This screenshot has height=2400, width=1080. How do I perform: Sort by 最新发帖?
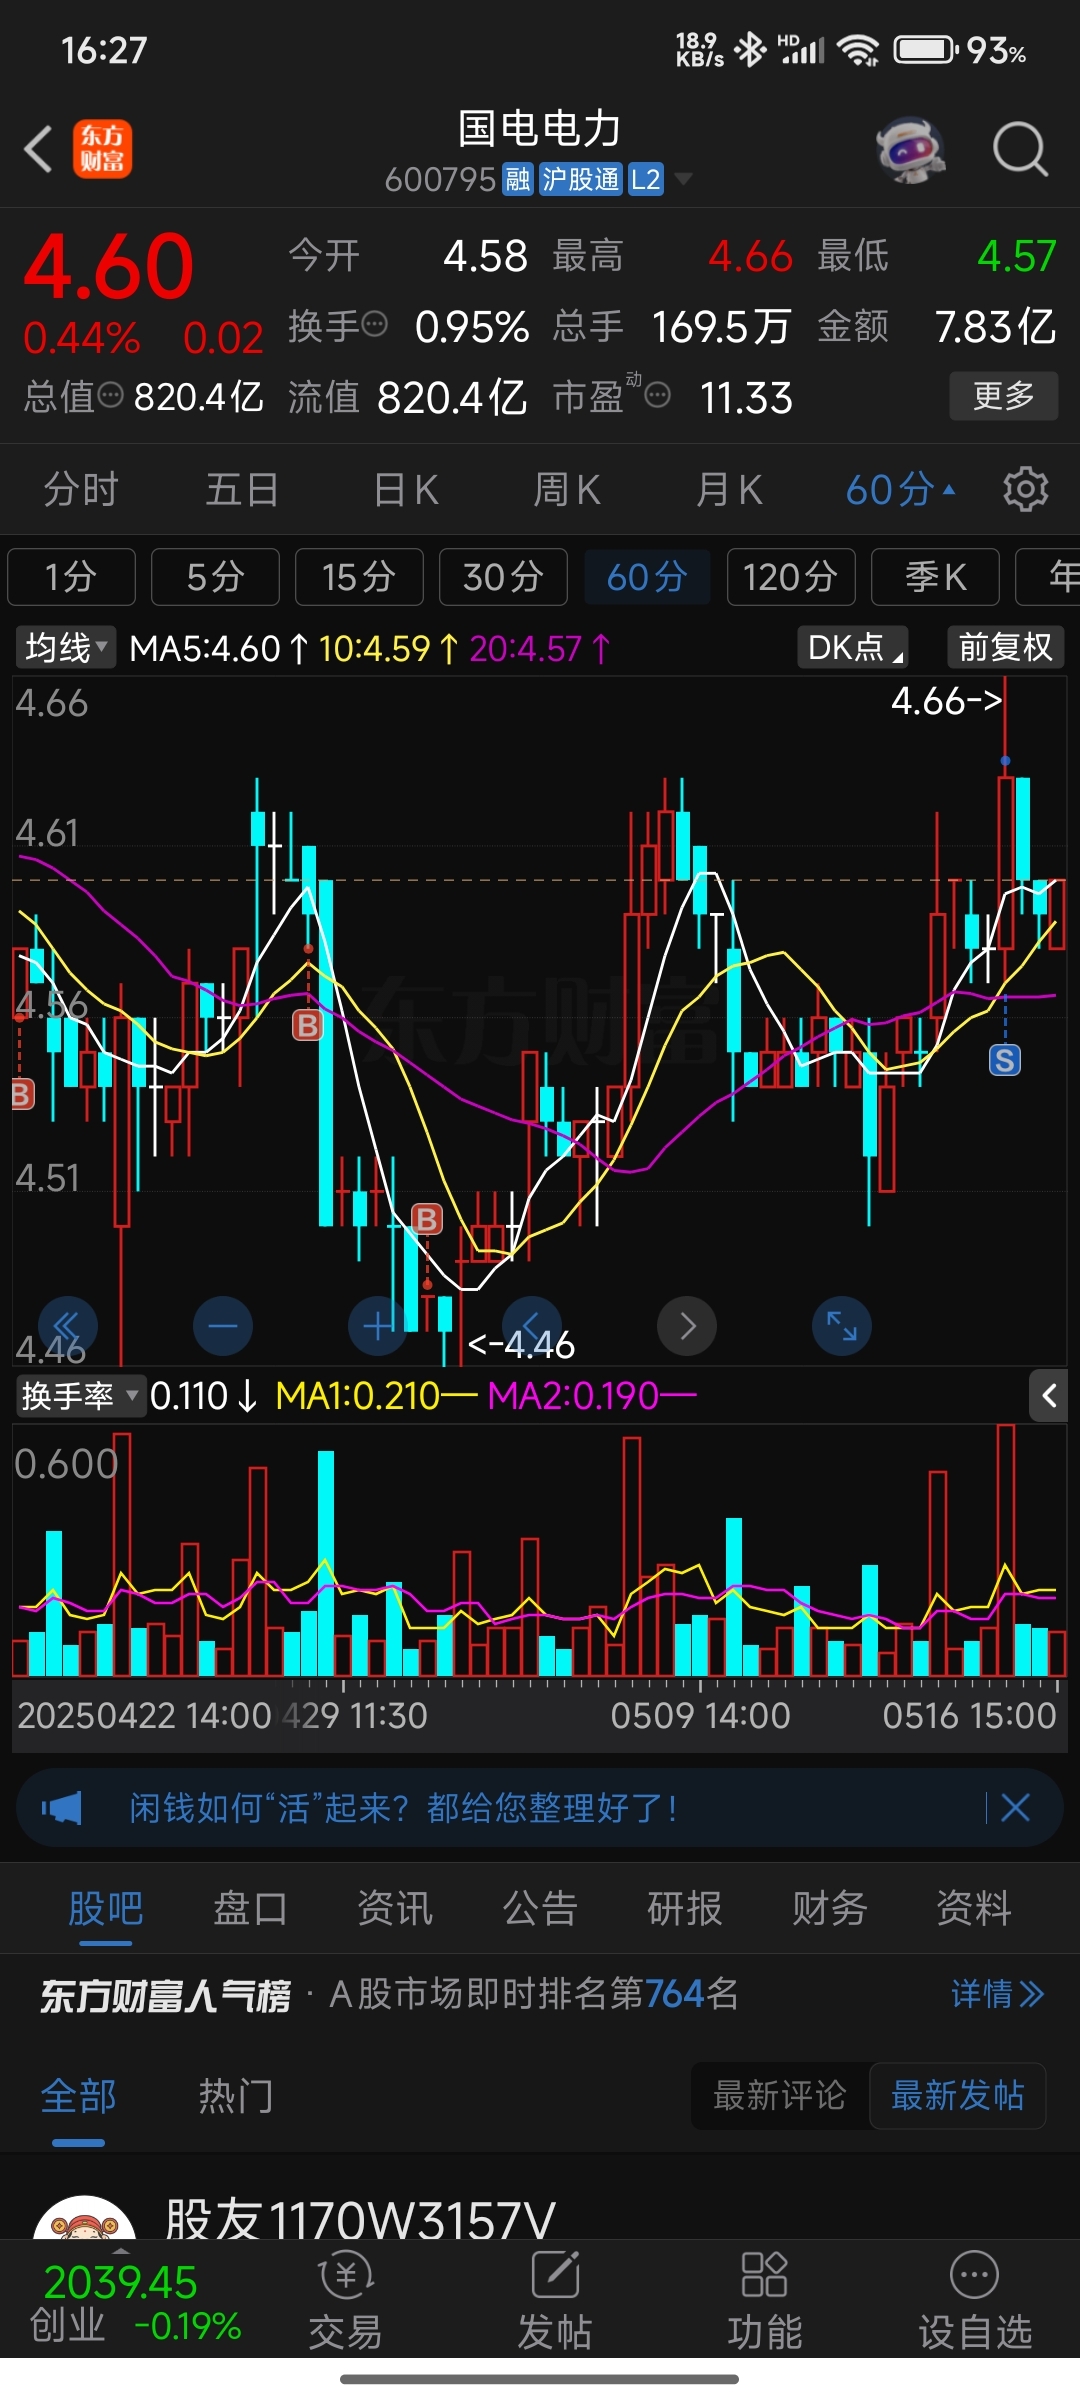tap(958, 2095)
